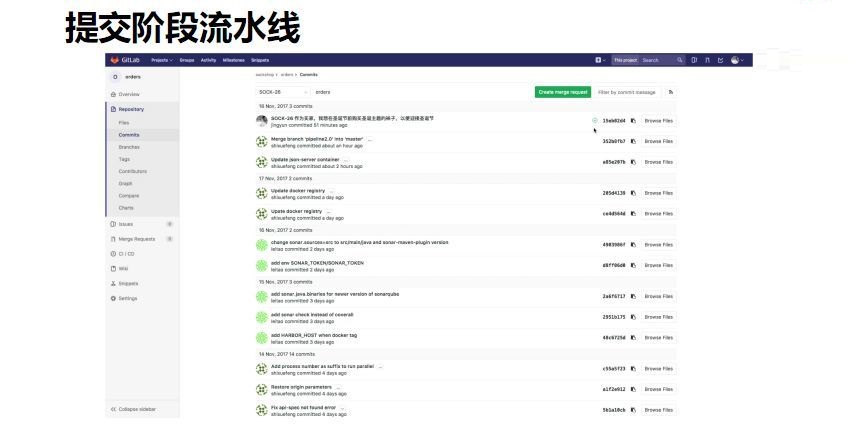Open the 'add HARBOR_HOST when docker tag' commit

click(314, 335)
